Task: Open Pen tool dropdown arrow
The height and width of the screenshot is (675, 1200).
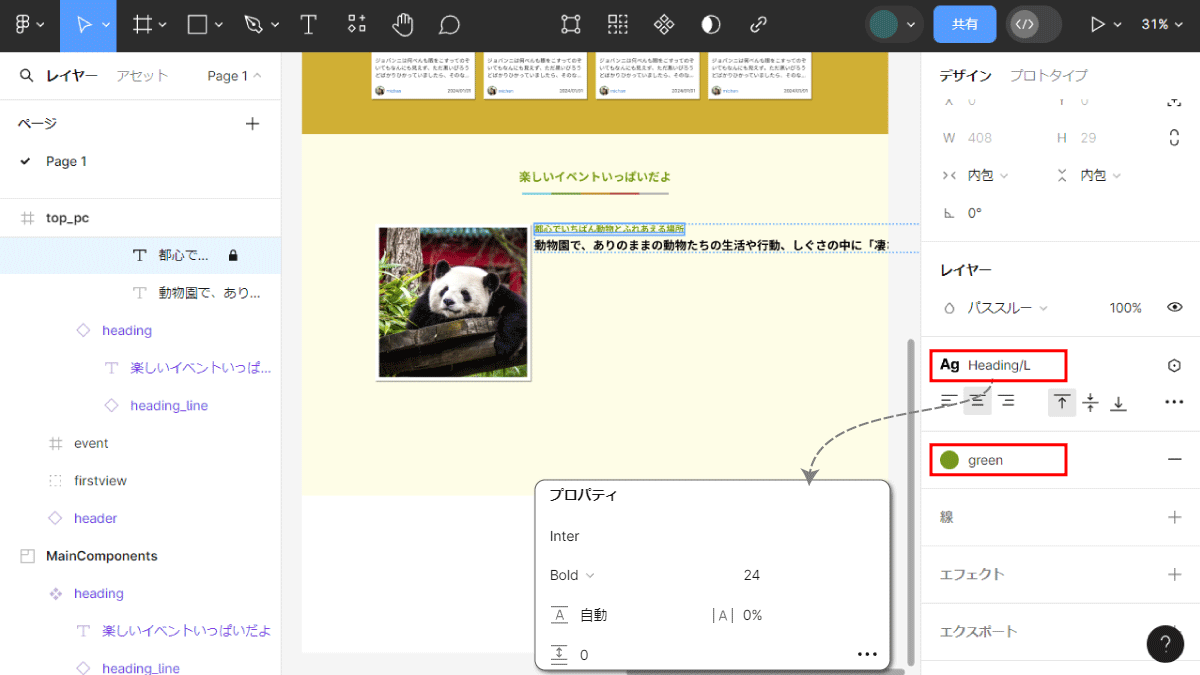Action: pos(273,25)
